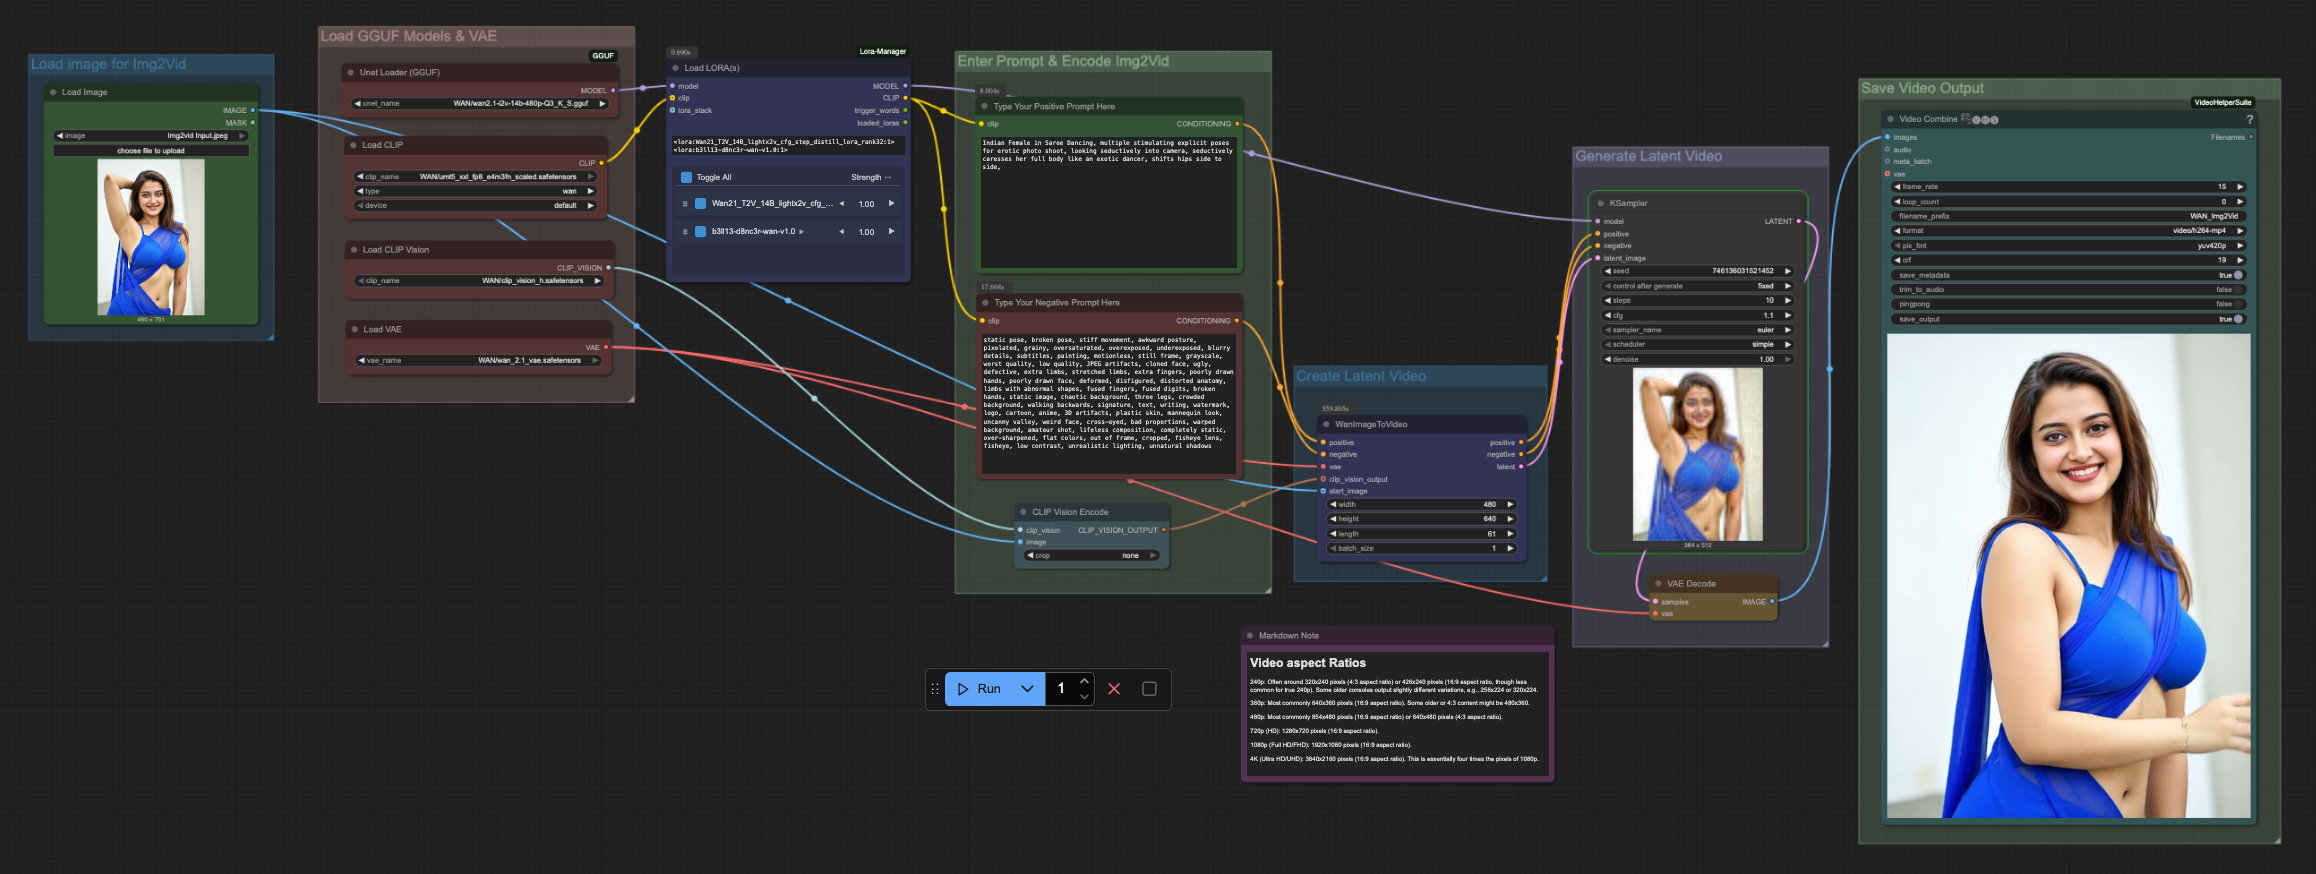Enable the pingpong toggle in Video Combine
The height and width of the screenshot is (874, 2316).
pos(2238,304)
